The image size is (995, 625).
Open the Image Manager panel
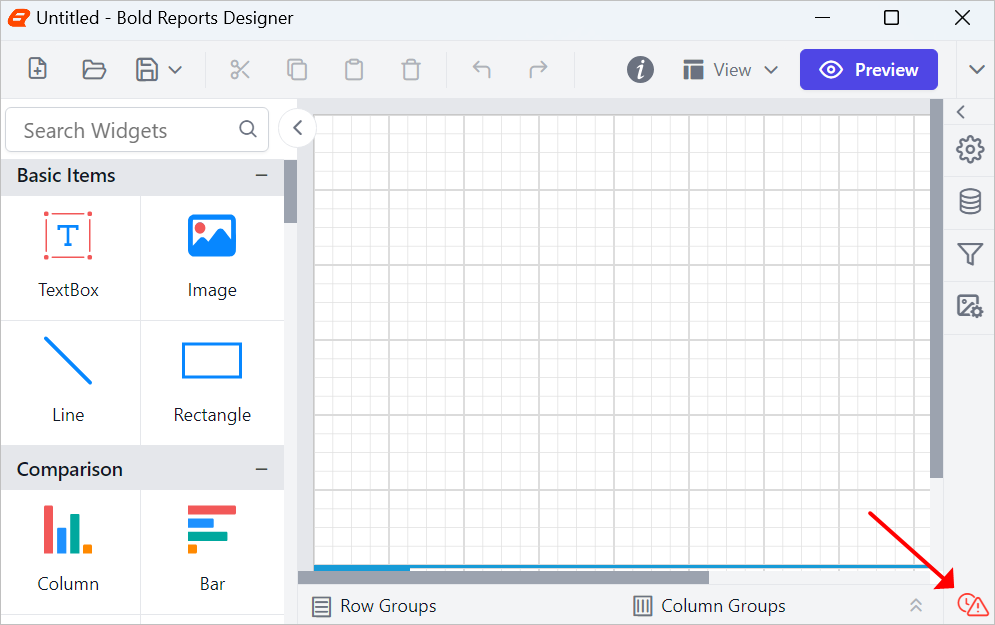(x=970, y=306)
